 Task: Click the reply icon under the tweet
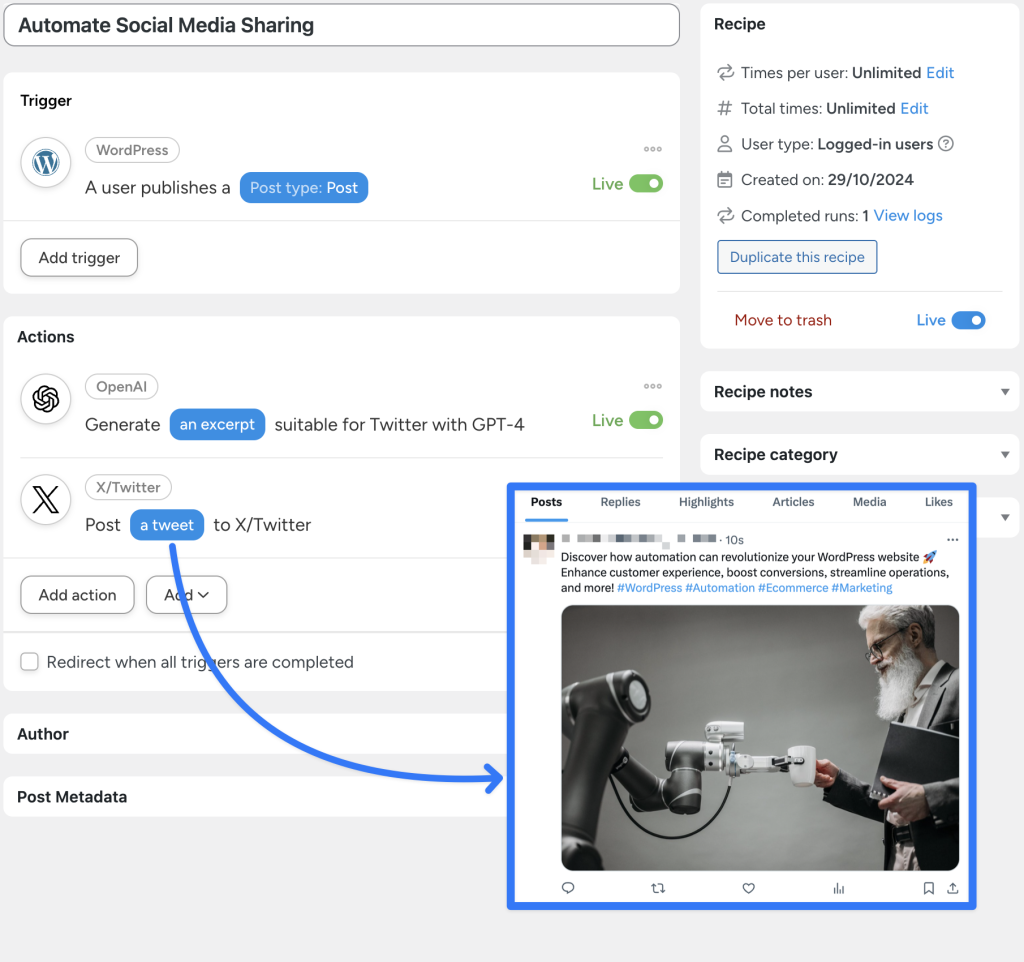[x=568, y=888]
